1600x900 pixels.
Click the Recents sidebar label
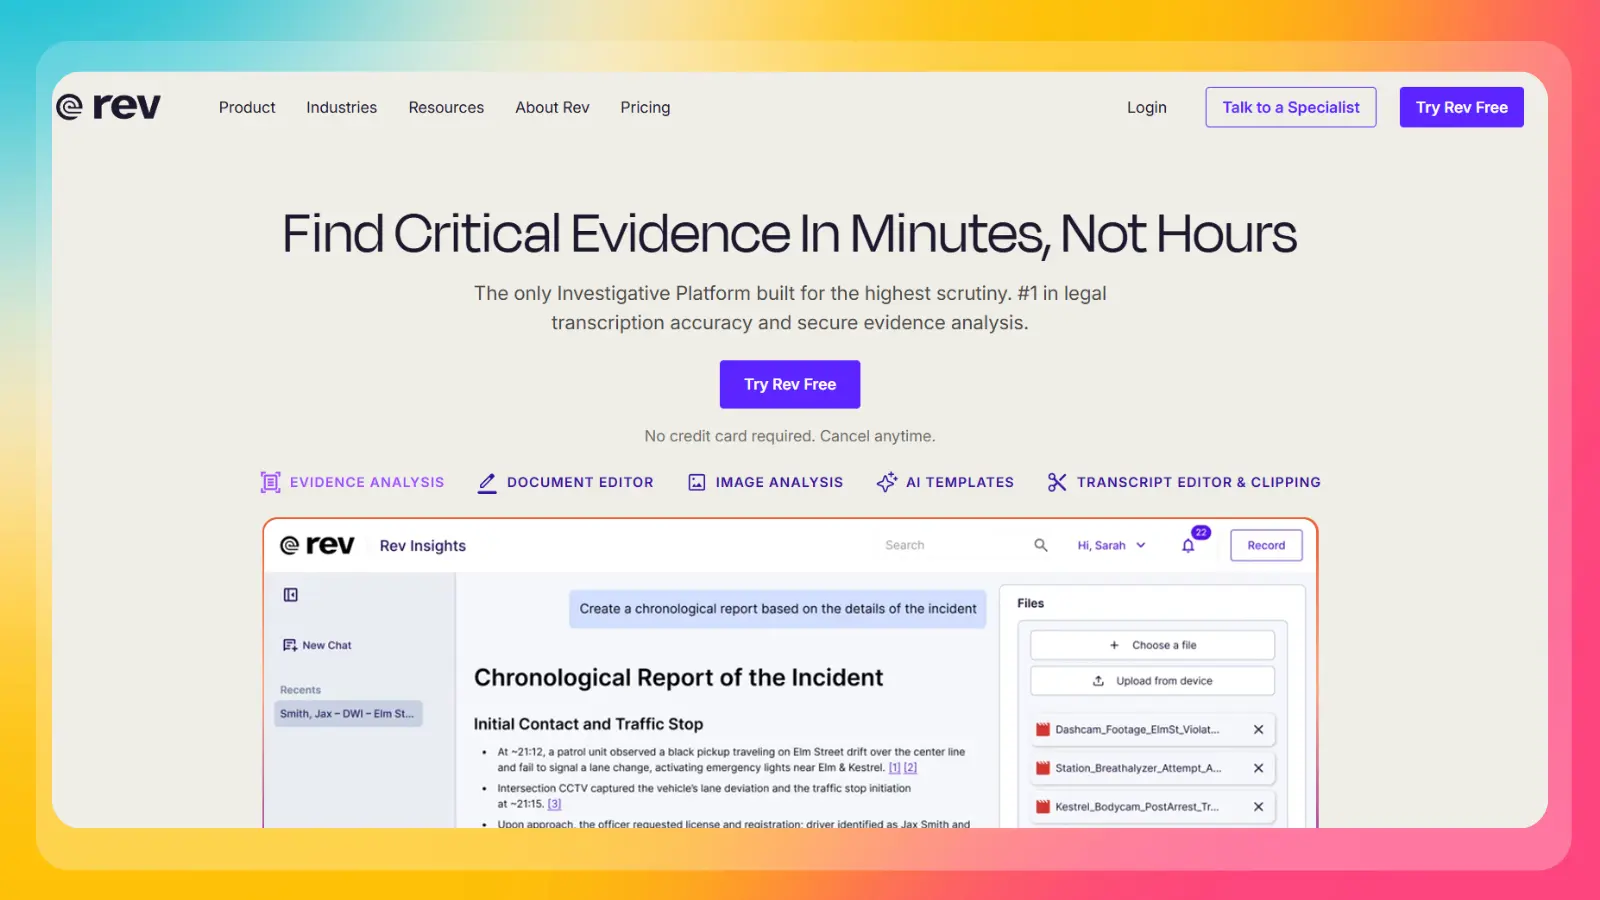coord(300,690)
